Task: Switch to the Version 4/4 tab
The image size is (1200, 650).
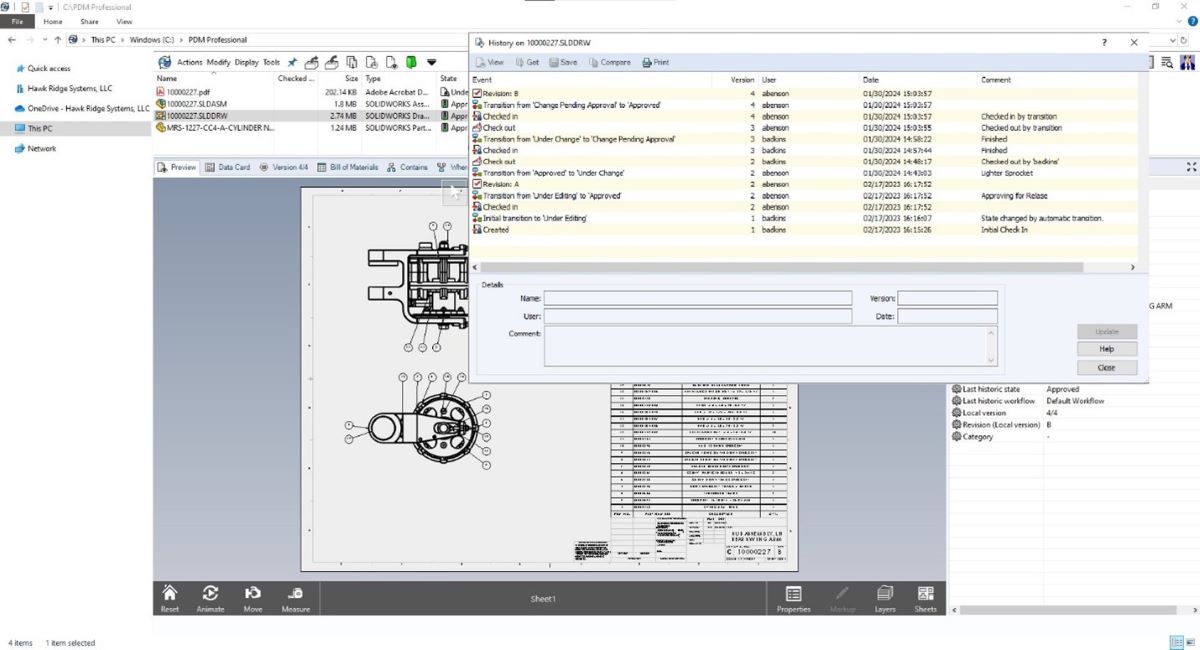Action: (x=285, y=167)
